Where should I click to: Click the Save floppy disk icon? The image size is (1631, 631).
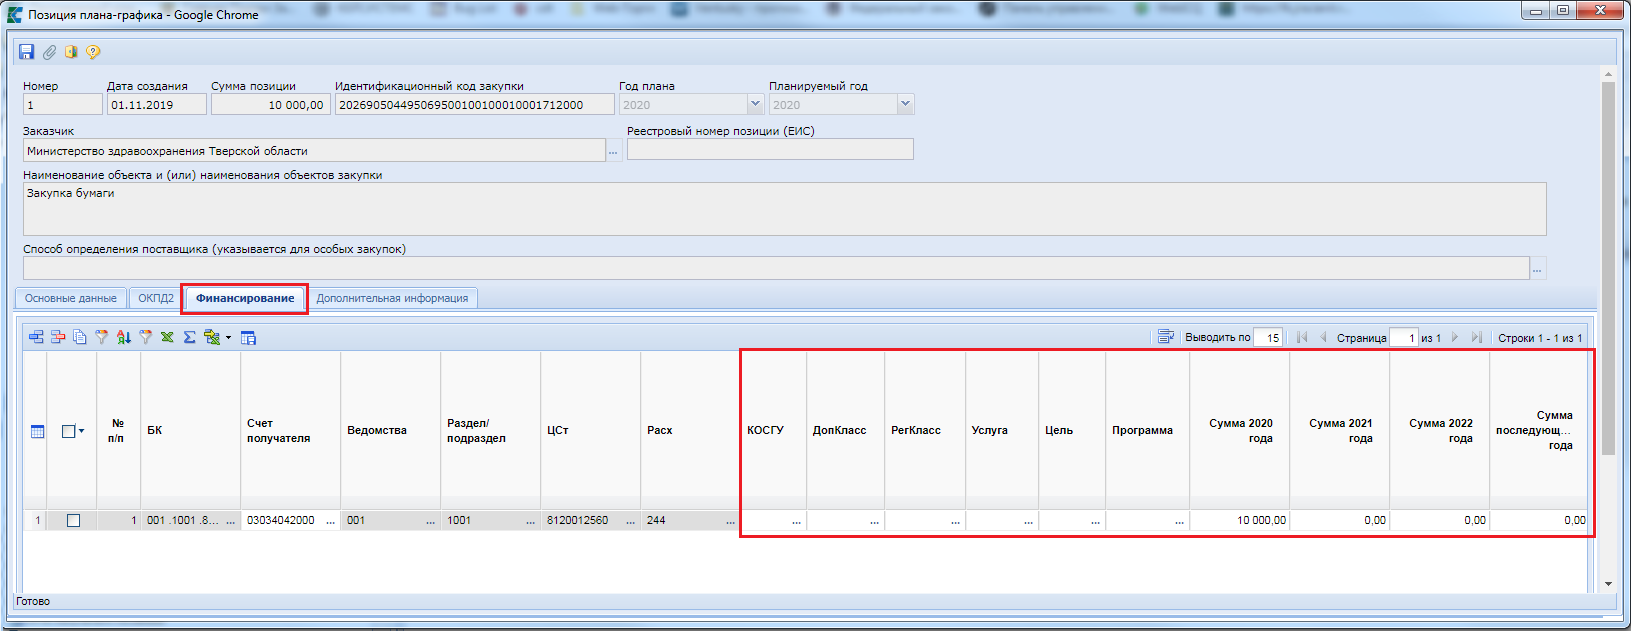[27, 52]
